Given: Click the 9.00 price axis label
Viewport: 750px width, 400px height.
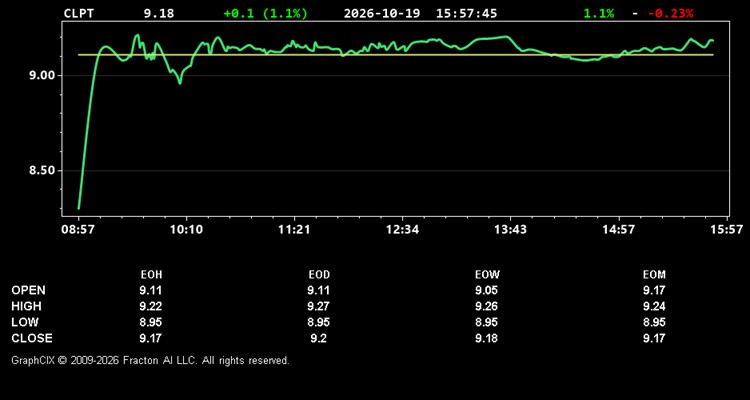Looking at the screenshot, I should 43,76.
